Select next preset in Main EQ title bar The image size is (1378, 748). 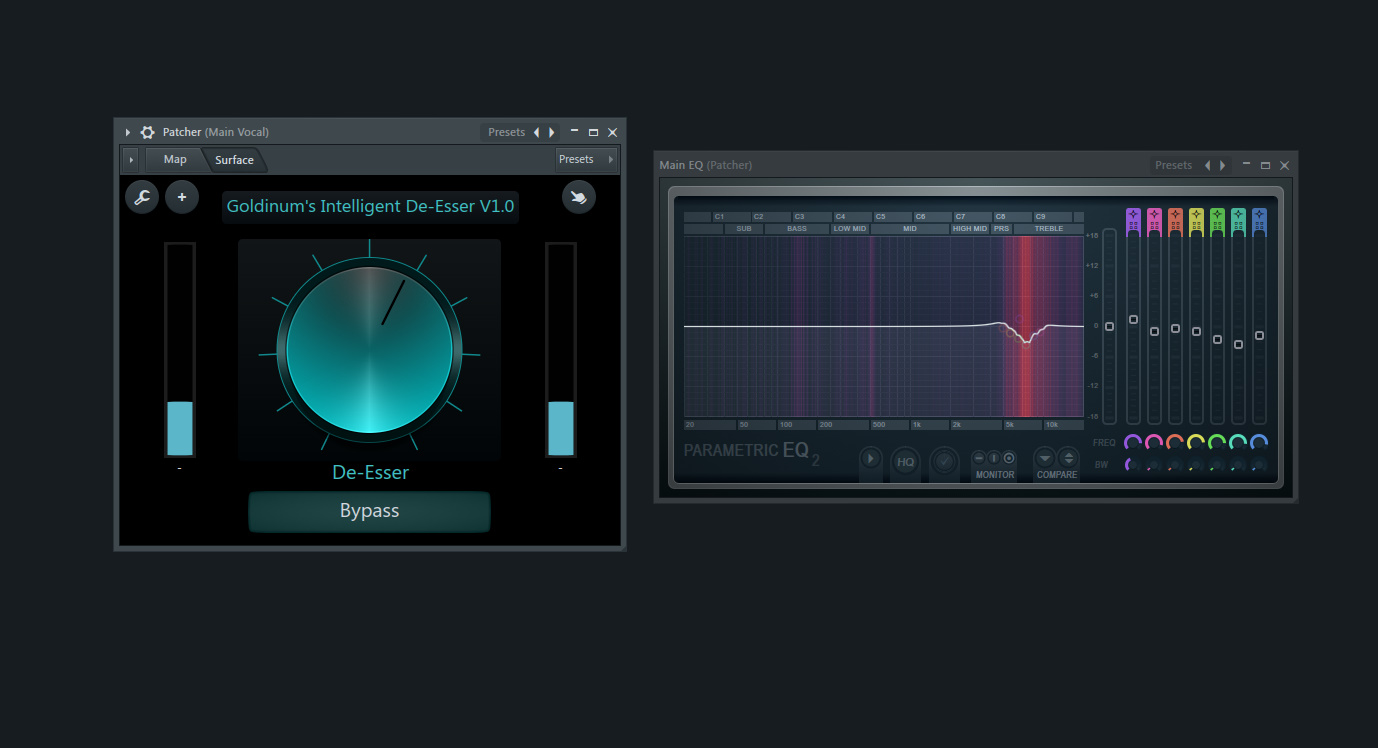point(1223,165)
